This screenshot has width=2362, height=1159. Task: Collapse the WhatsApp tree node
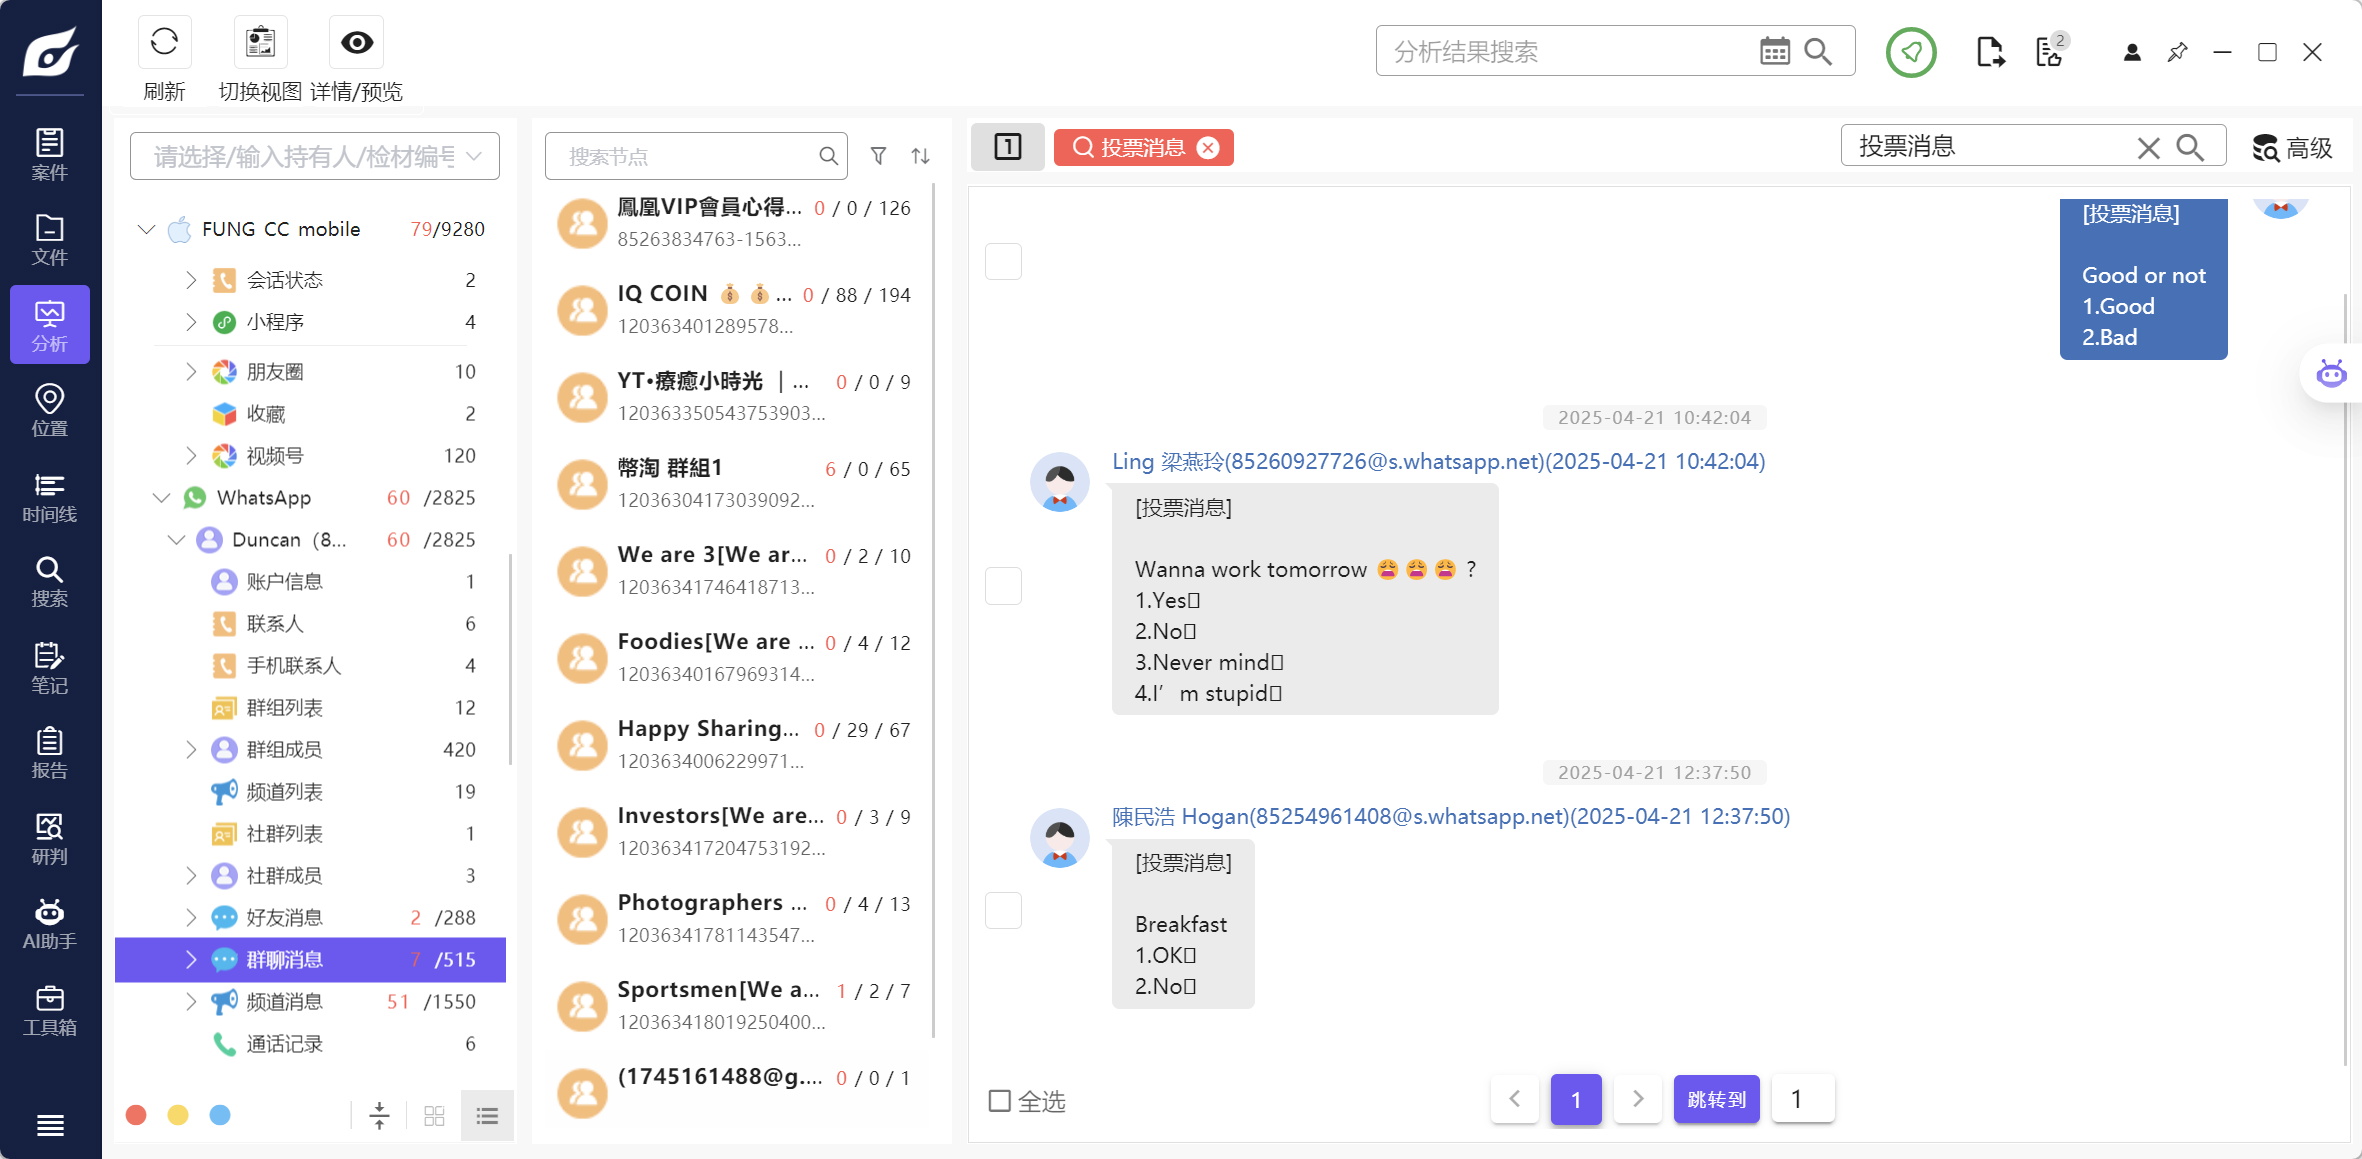[161, 497]
